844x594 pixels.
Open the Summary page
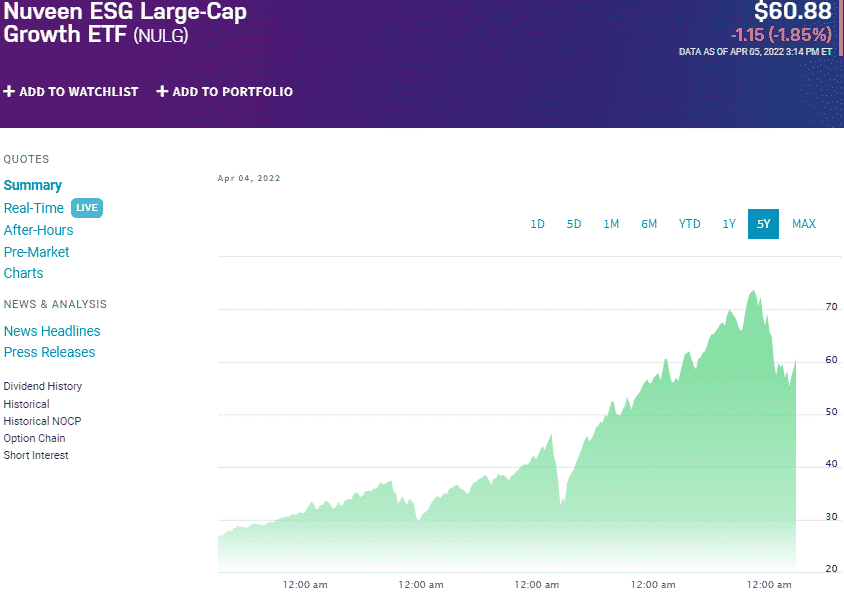32,185
